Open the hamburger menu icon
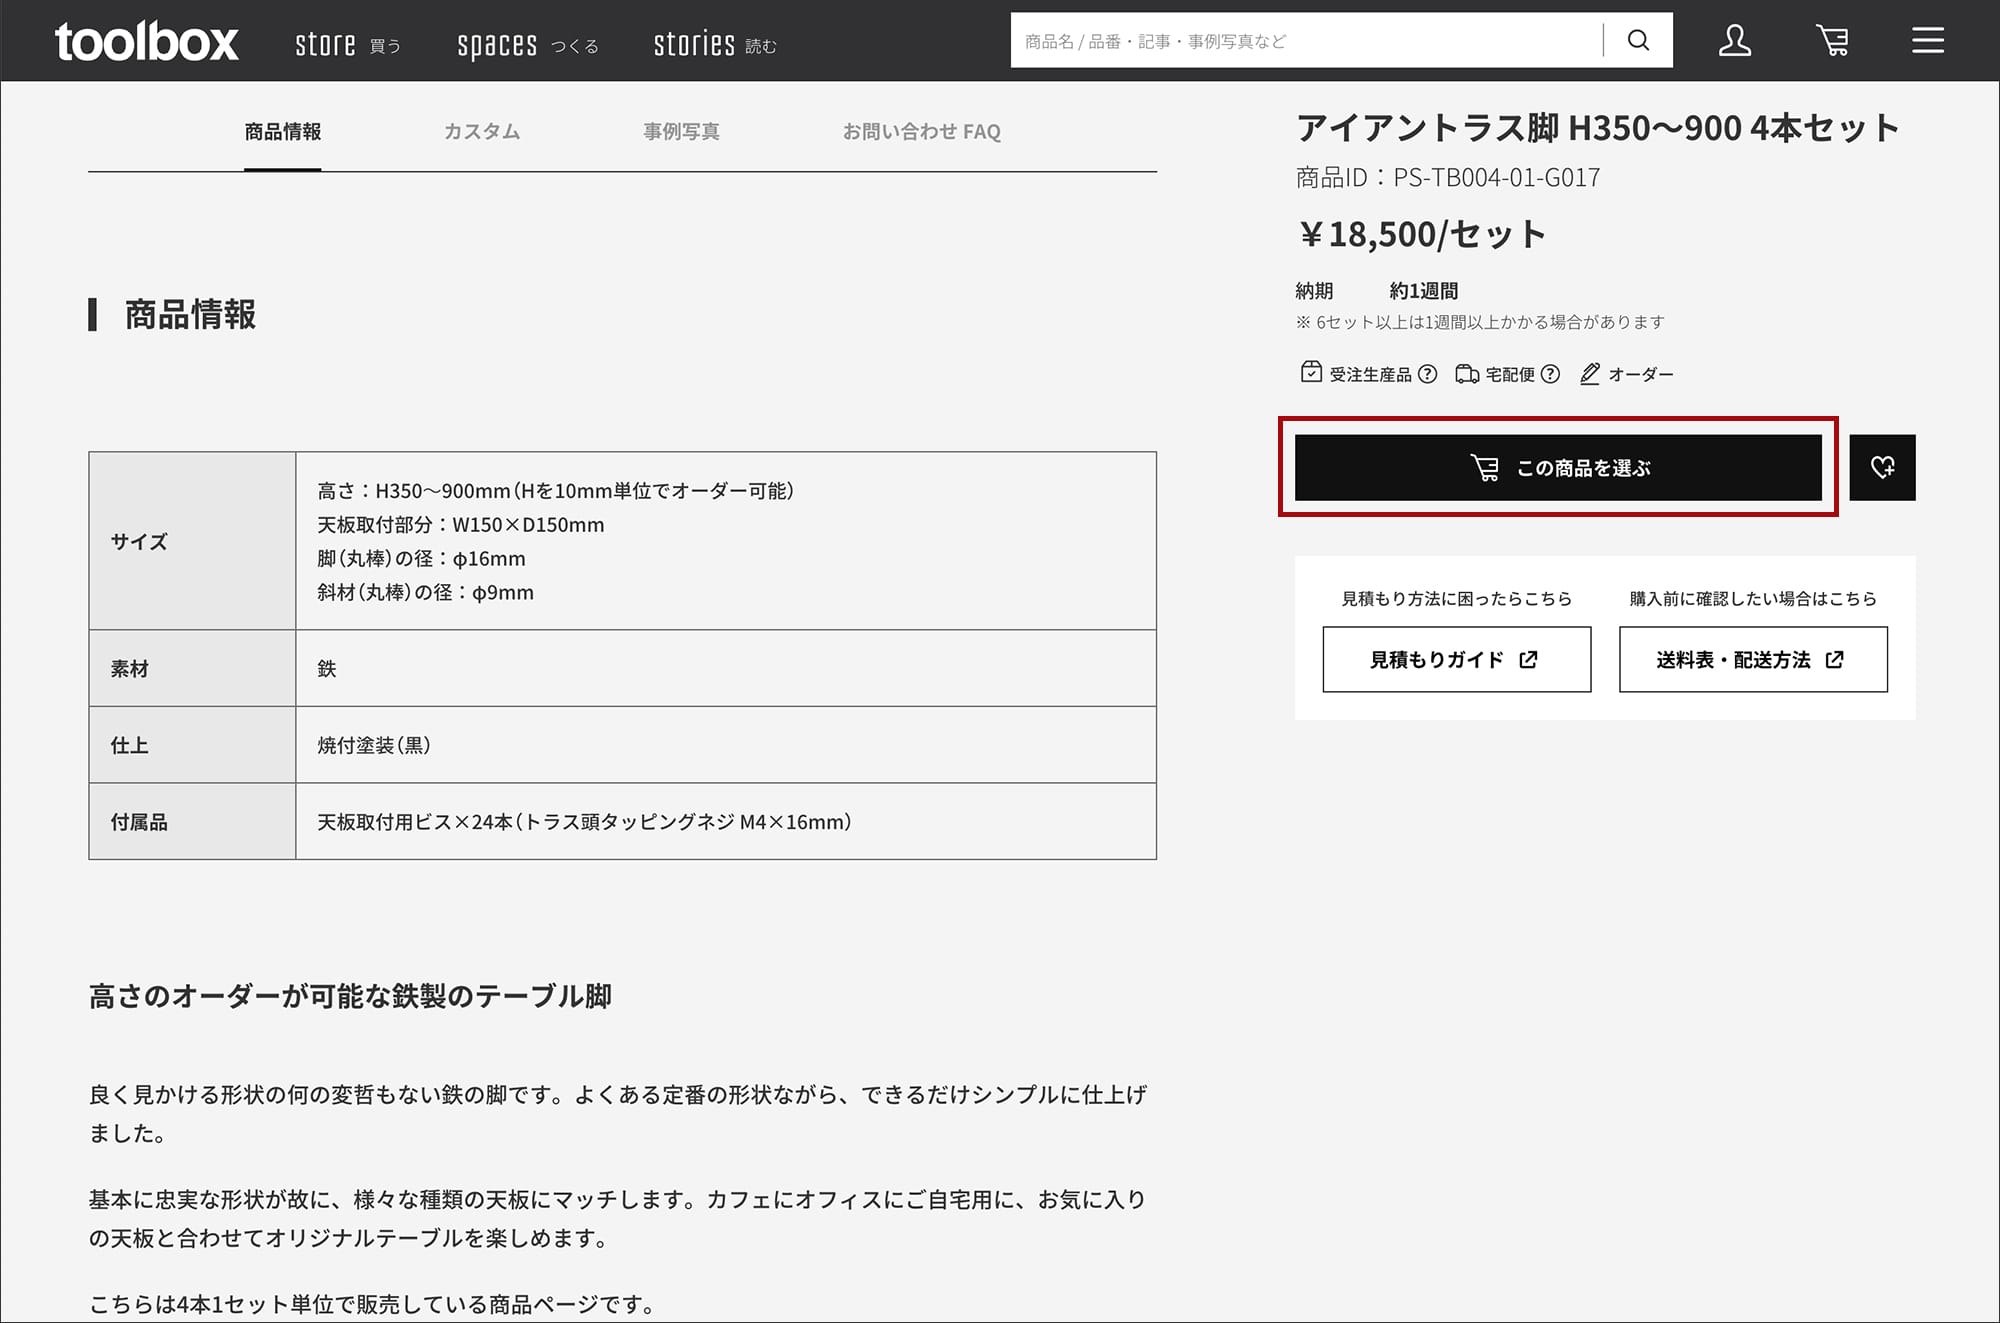 [1927, 40]
